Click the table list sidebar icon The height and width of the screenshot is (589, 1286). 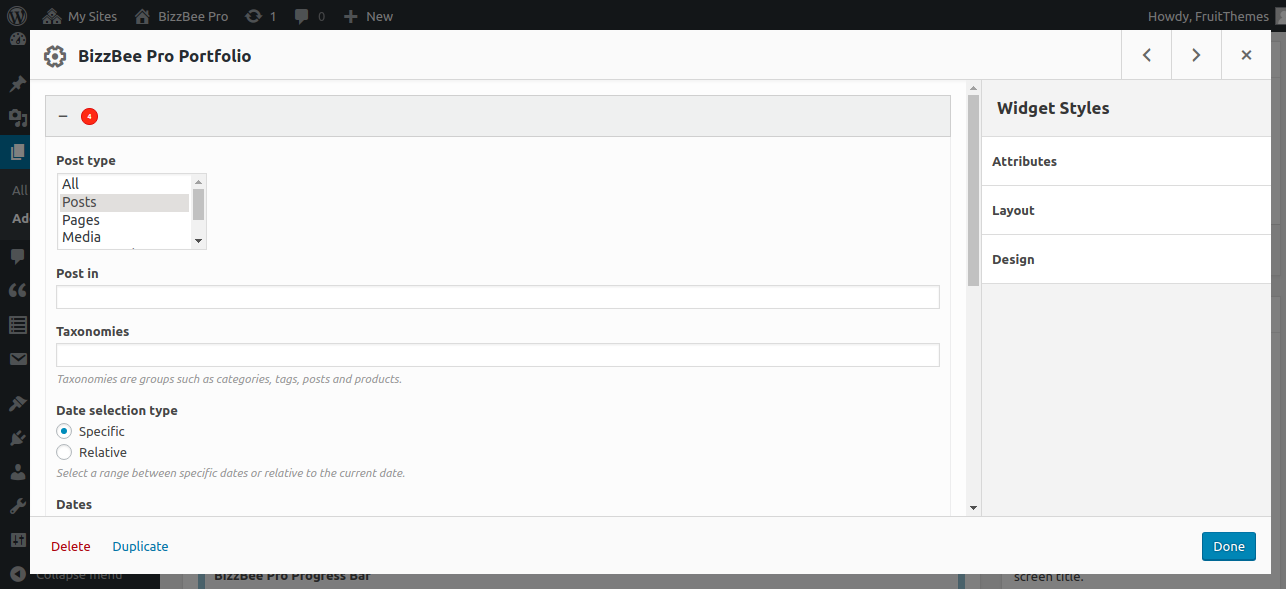[17, 324]
